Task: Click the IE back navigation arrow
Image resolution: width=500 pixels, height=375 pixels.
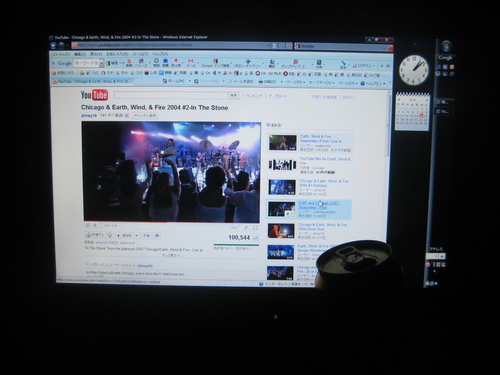Action: (53, 45)
